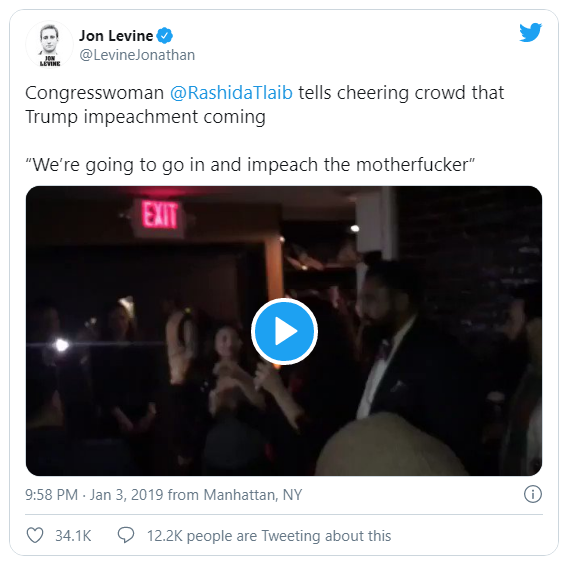
Task: Click the reply speech bubble icon
Action: click(126, 535)
